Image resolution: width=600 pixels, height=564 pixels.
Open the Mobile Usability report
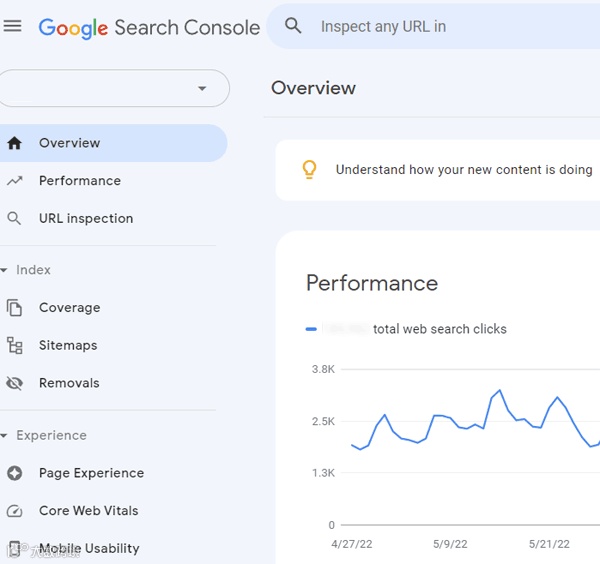tap(89, 548)
